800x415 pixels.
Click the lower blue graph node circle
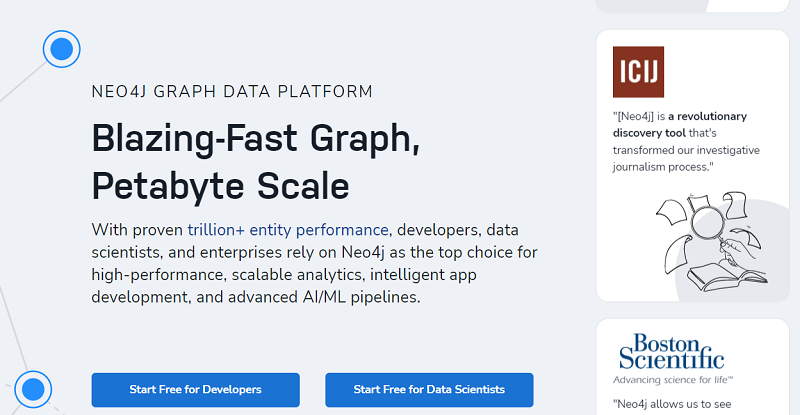point(33,389)
